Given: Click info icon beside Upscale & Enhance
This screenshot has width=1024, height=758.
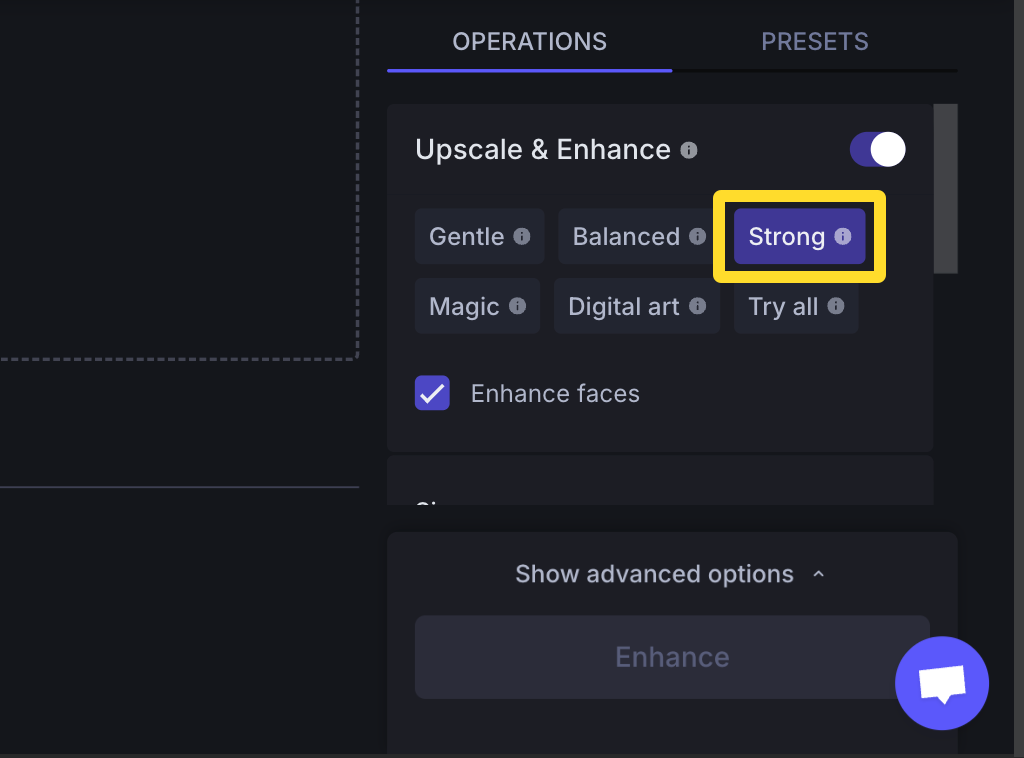Looking at the screenshot, I should coord(688,150).
